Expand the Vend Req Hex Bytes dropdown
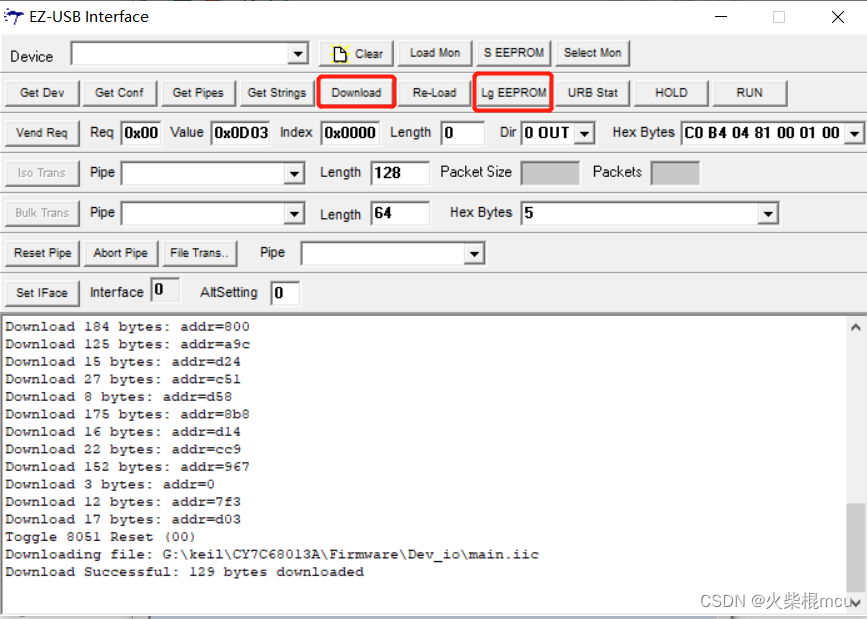 coord(855,133)
